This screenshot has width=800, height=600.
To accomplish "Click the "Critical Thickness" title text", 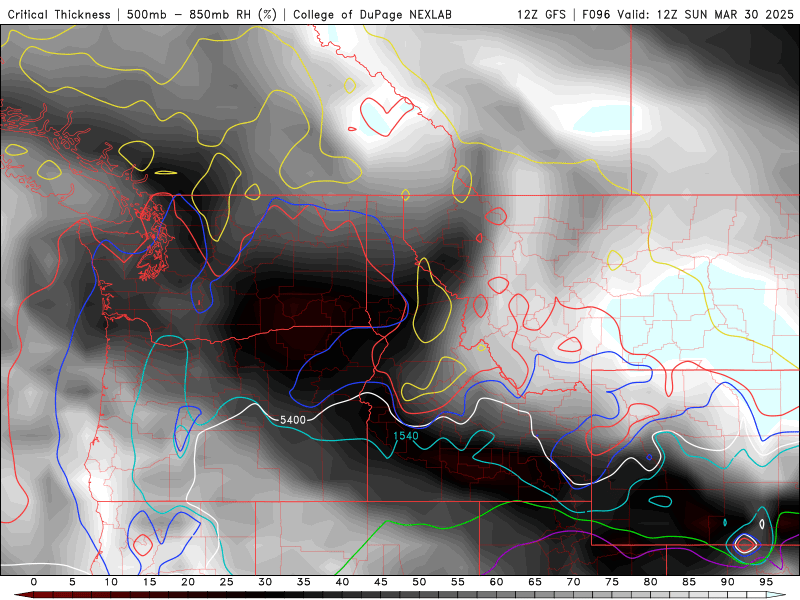I will [x=59, y=14].
